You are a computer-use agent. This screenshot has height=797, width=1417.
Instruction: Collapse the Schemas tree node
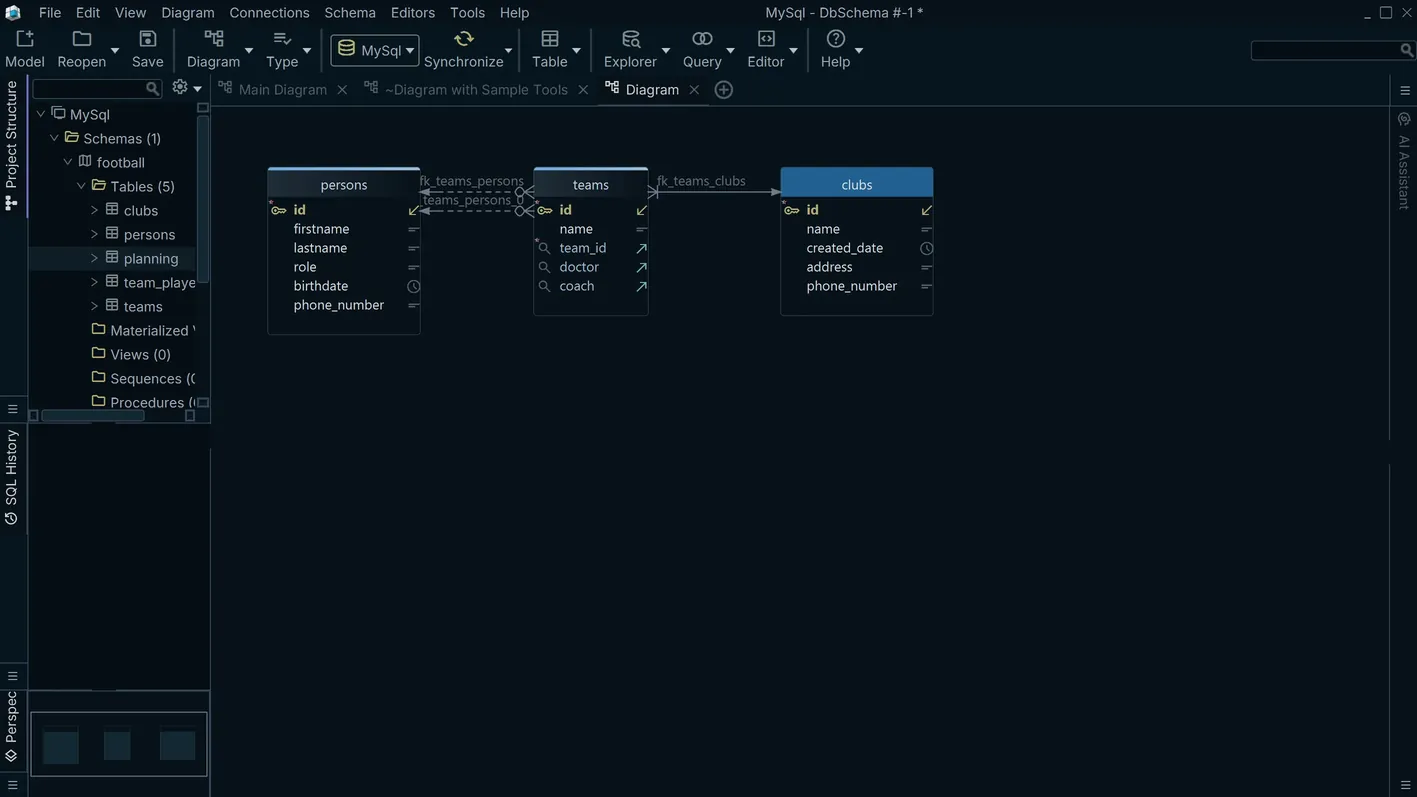[x=54, y=137]
